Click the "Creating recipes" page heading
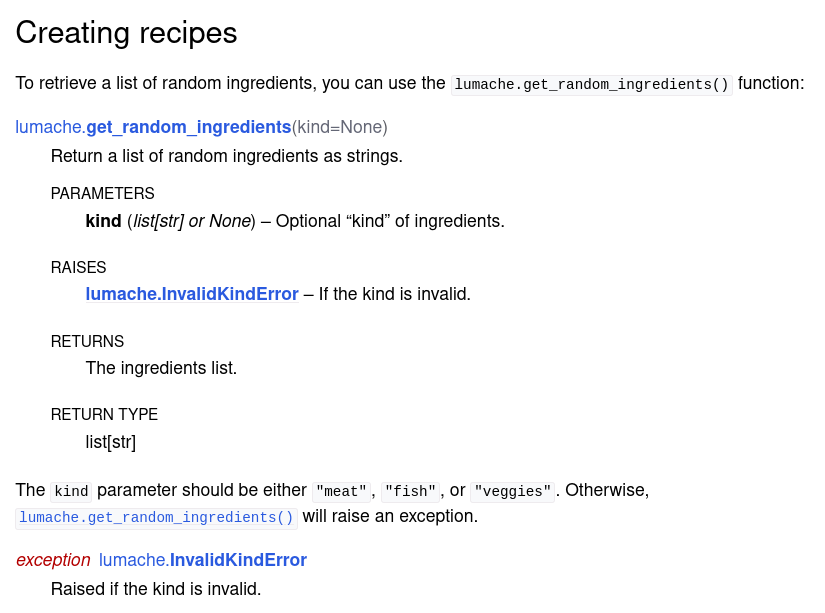Image resolution: width=825 pixels, height=613 pixels. pyautogui.click(x=126, y=33)
